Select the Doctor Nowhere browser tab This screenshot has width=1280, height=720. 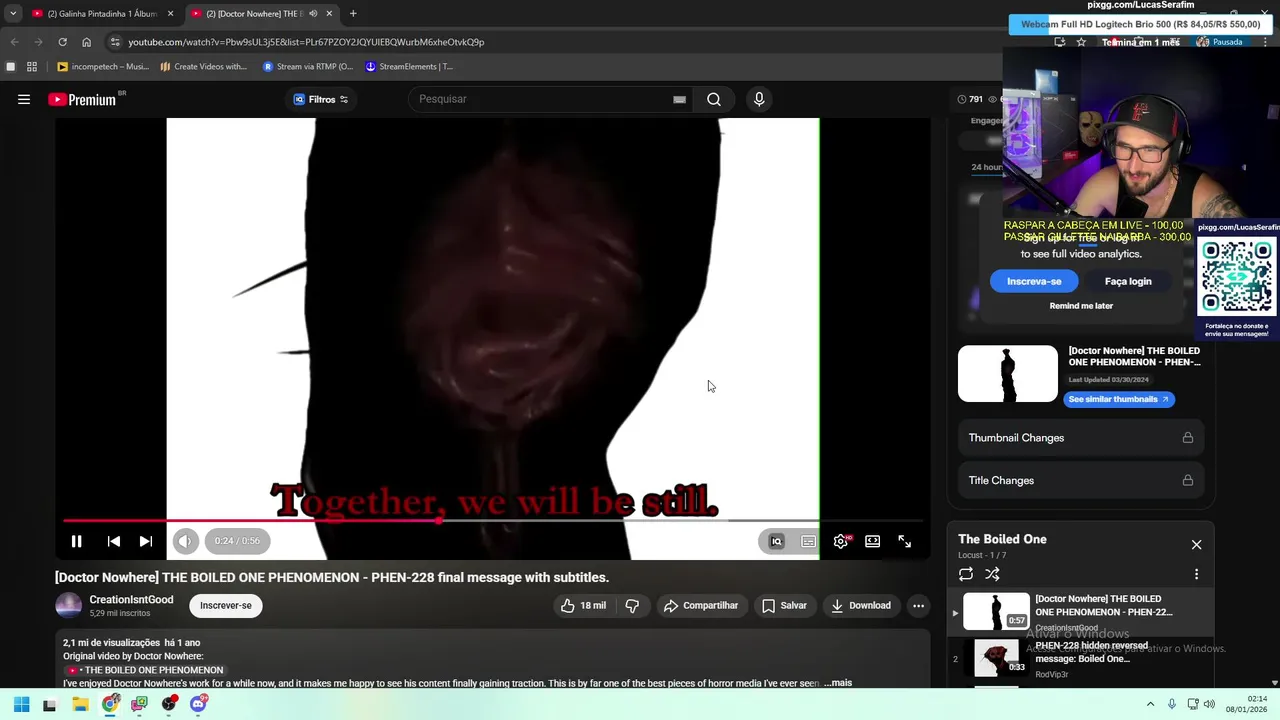tap(255, 14)
